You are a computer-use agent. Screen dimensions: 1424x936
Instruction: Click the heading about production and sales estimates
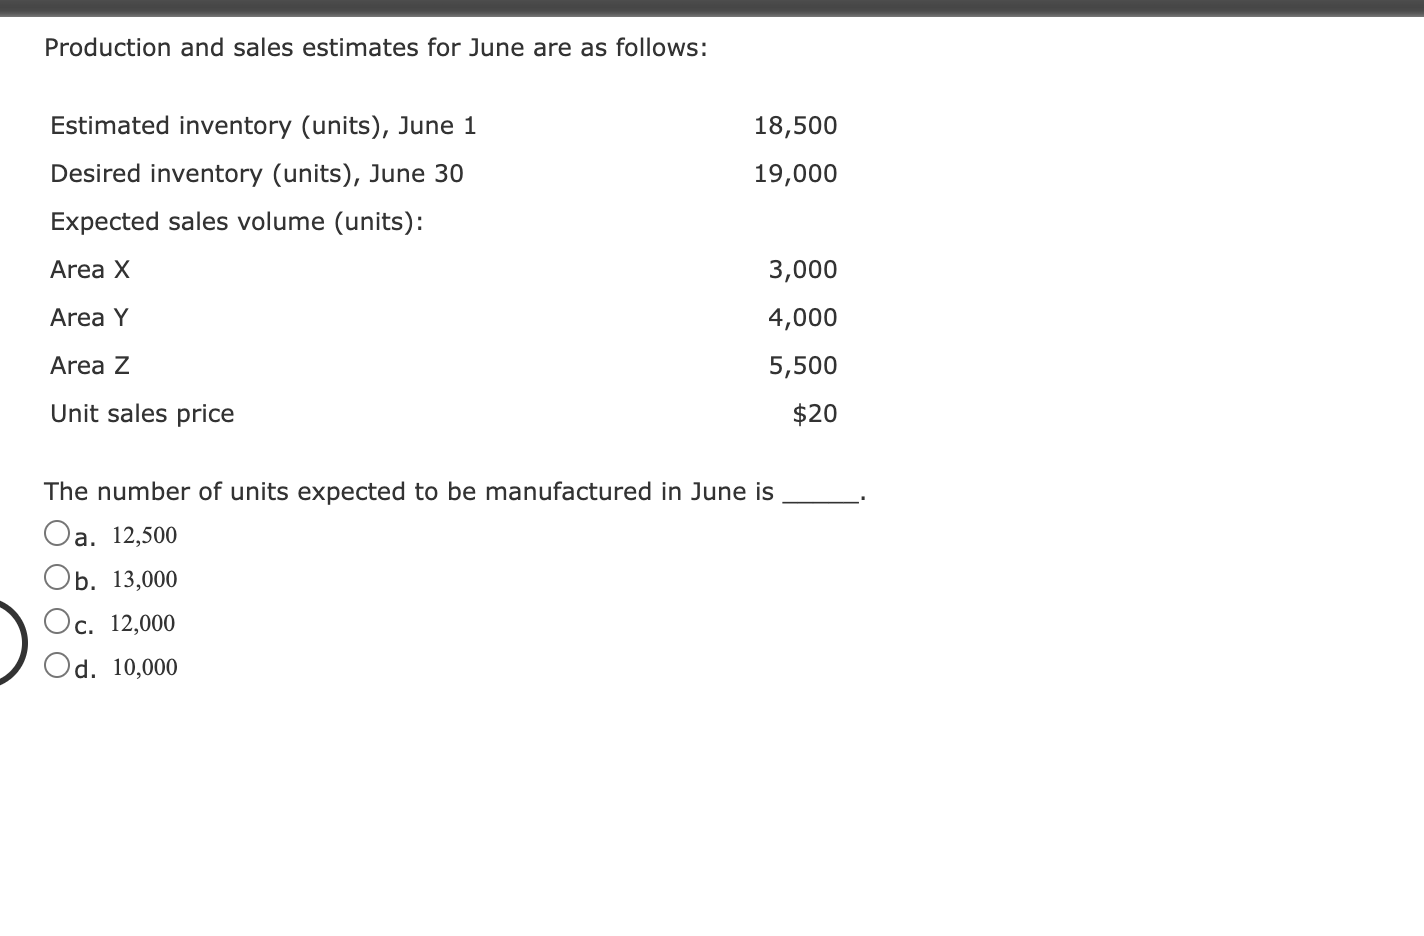coord(376,47)
